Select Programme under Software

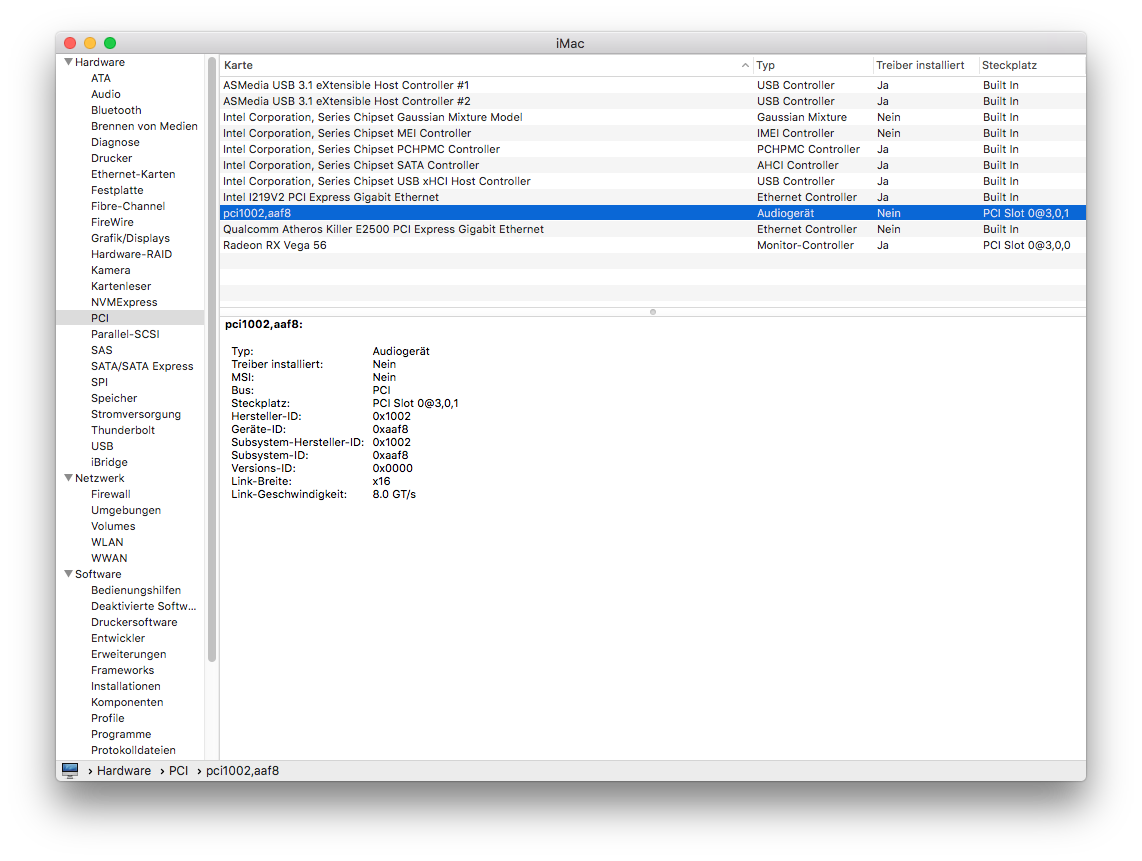[121, 735]
